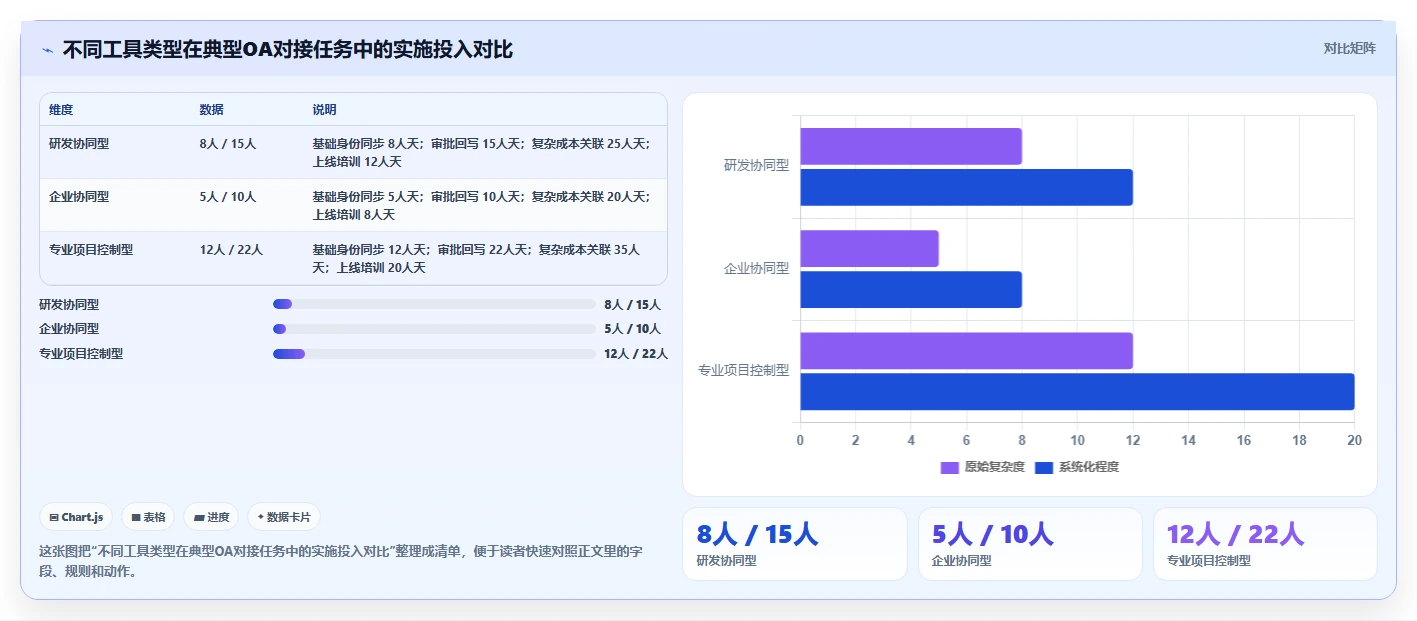Click the 说明 column header
The image size is (1417, 621).
pos(324,110)
